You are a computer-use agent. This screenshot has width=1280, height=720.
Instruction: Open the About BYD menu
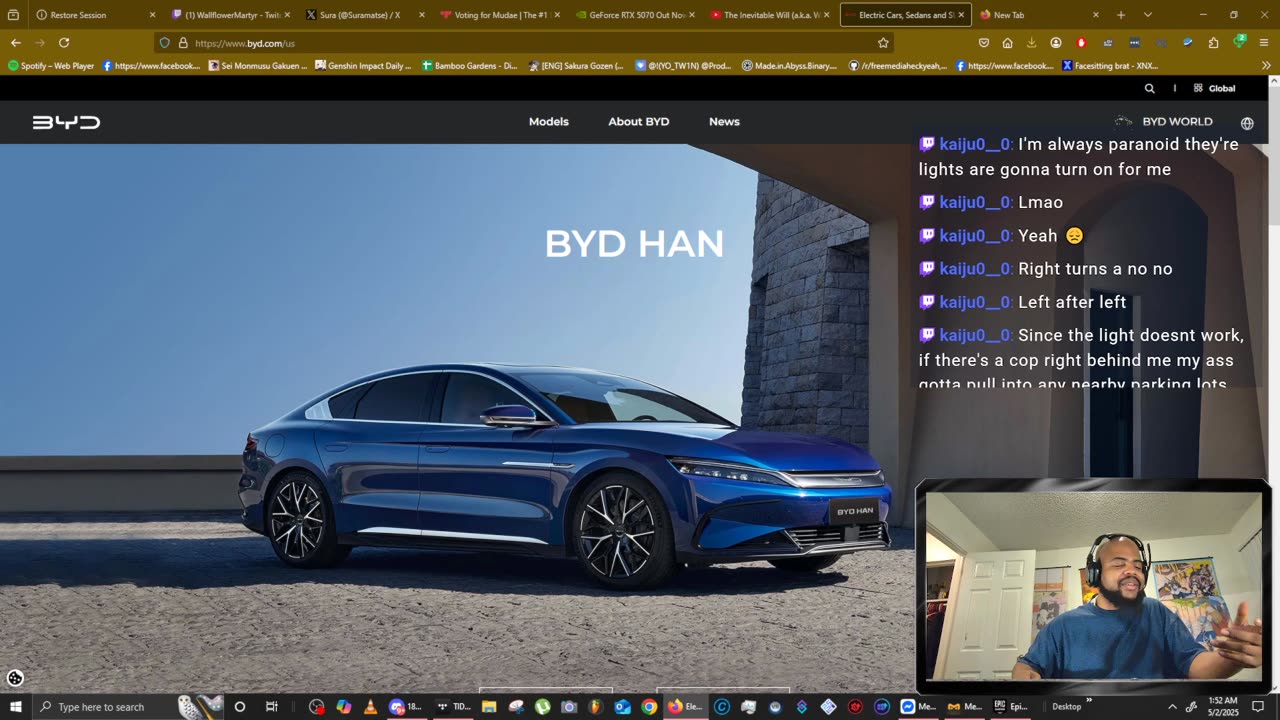[638, 121]
